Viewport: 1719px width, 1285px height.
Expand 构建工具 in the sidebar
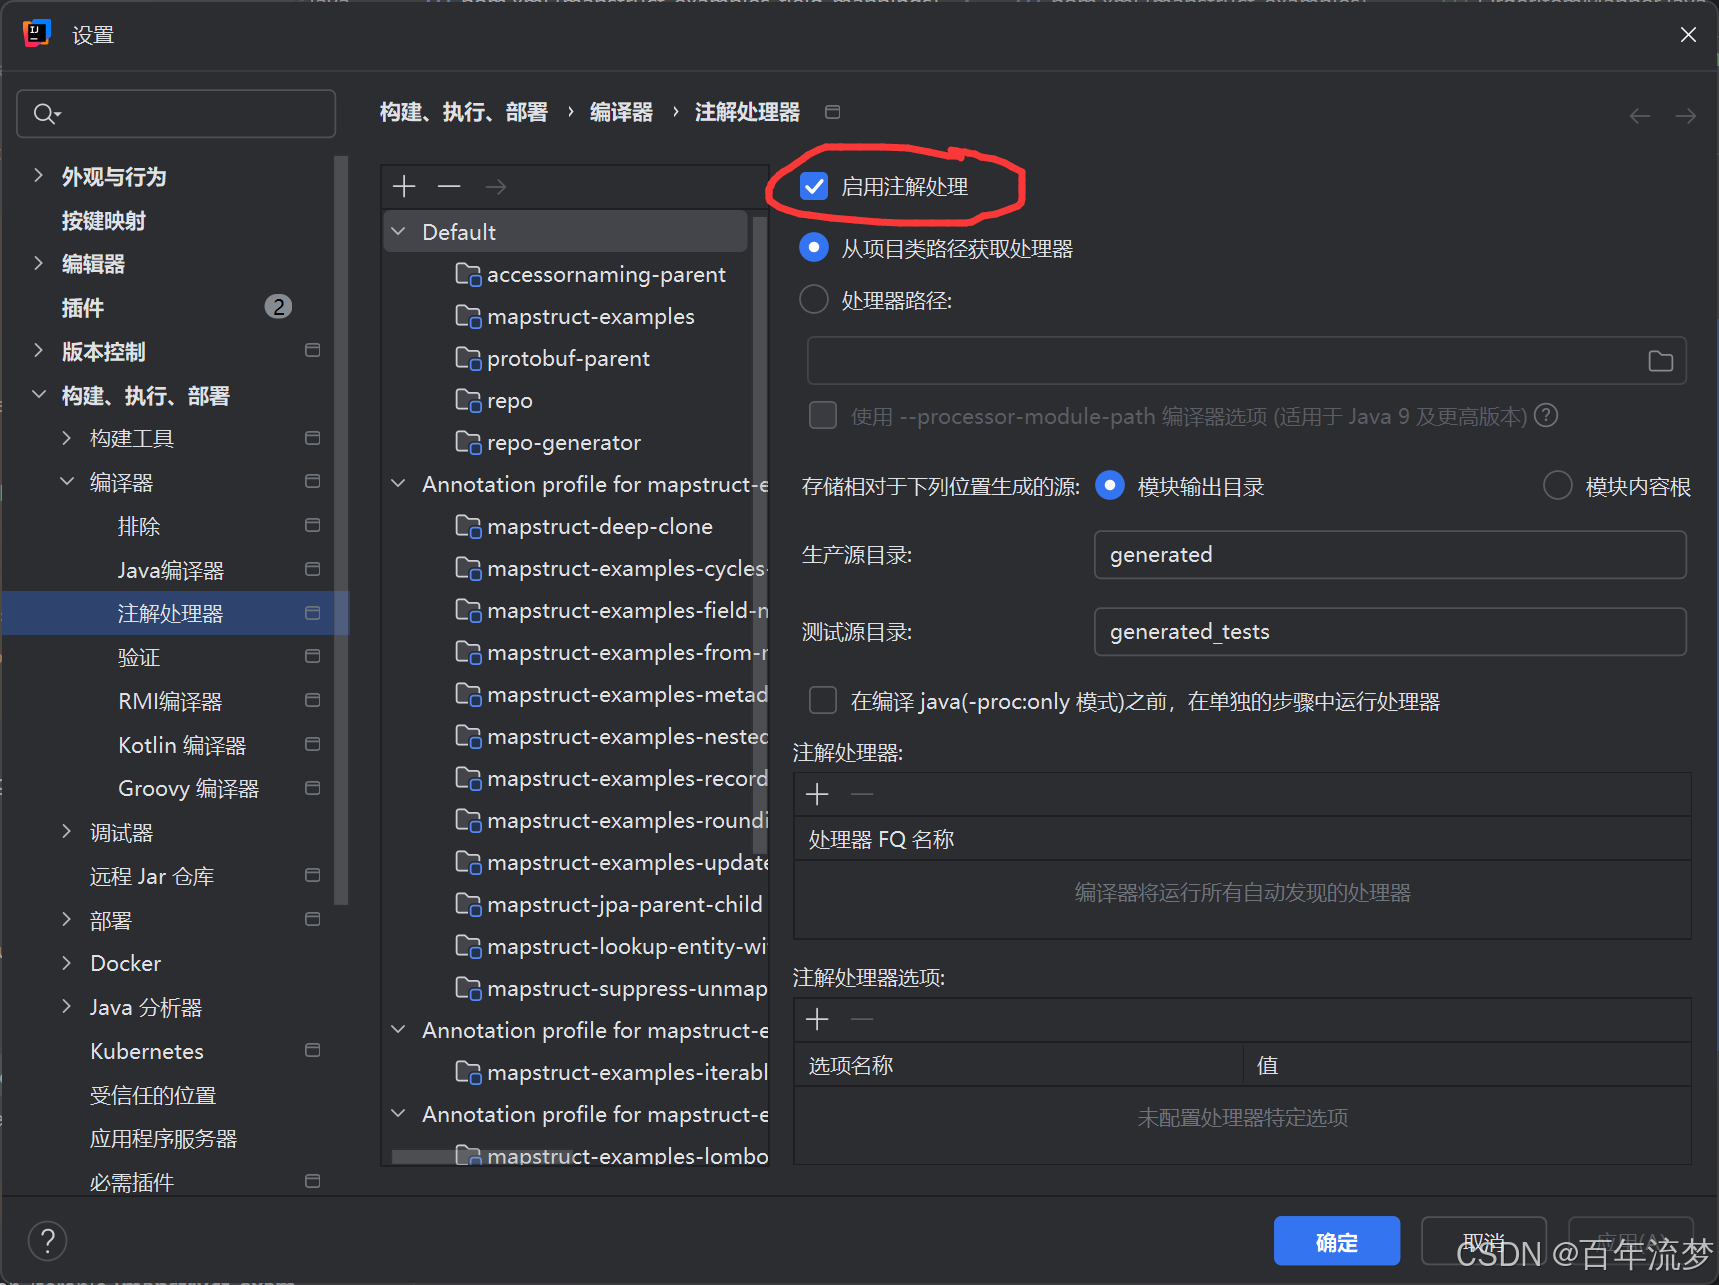67,437
